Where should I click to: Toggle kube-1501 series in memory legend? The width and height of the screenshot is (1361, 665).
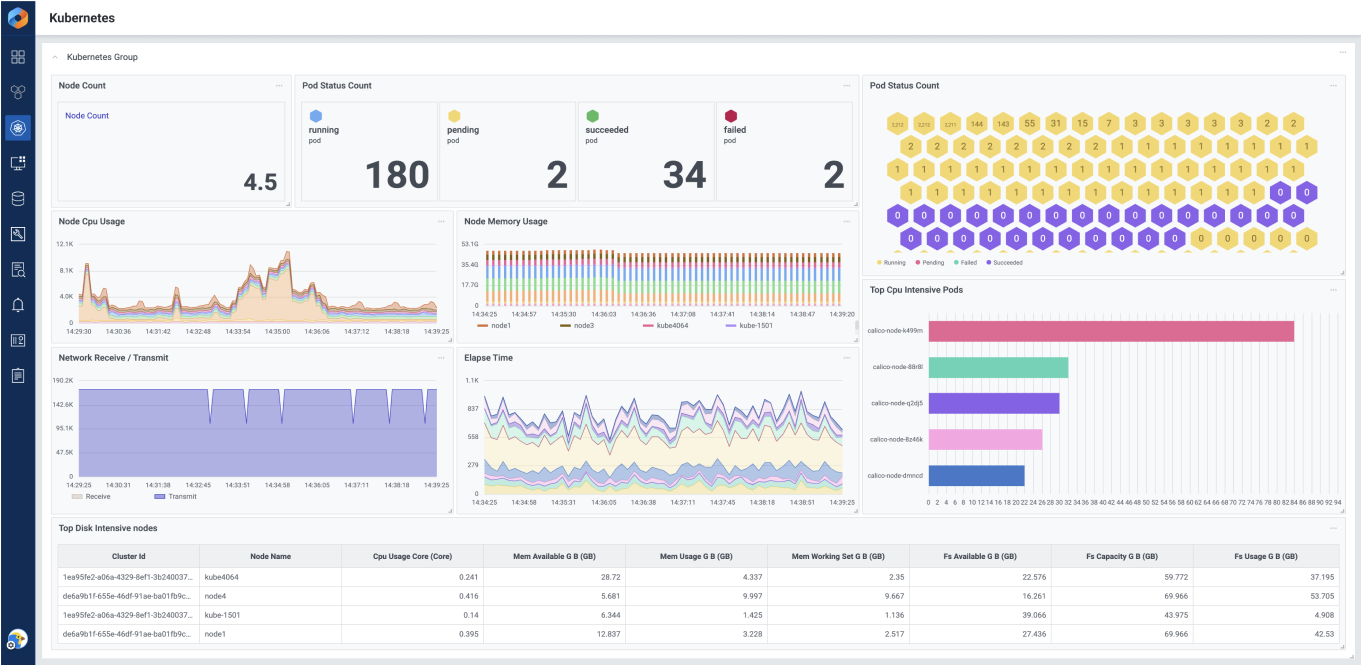(x=747, y=325)
